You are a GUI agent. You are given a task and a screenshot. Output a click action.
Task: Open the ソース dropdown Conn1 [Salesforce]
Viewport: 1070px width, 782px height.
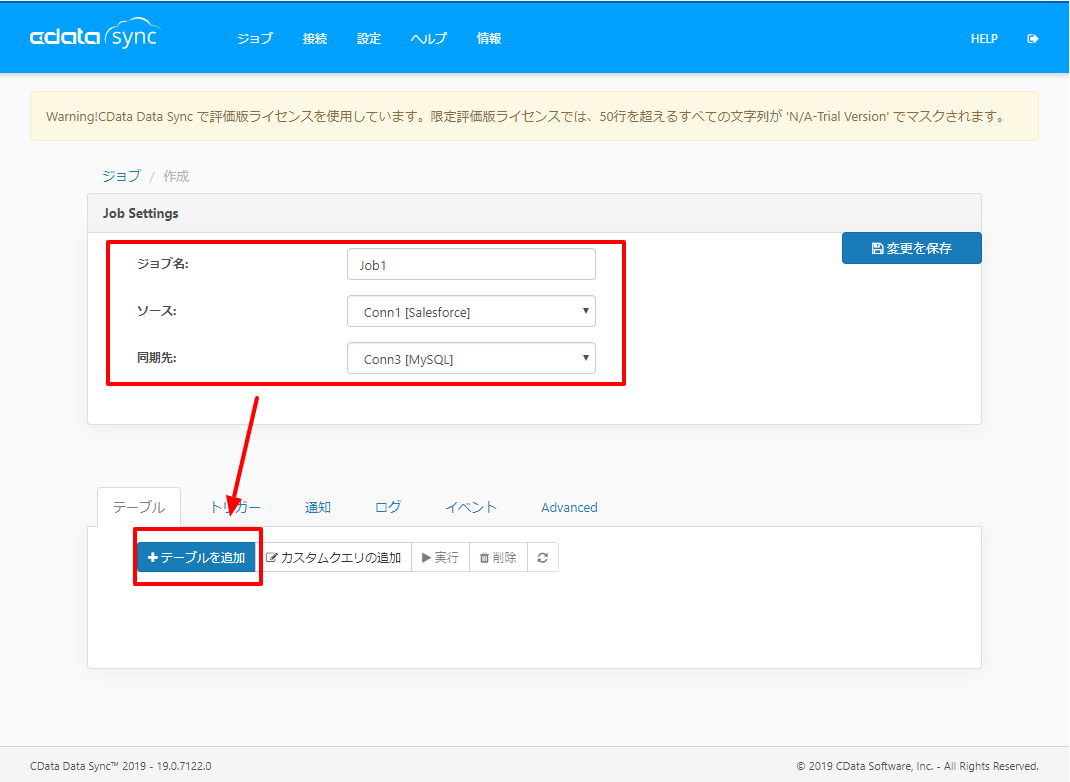coord(472,311)
